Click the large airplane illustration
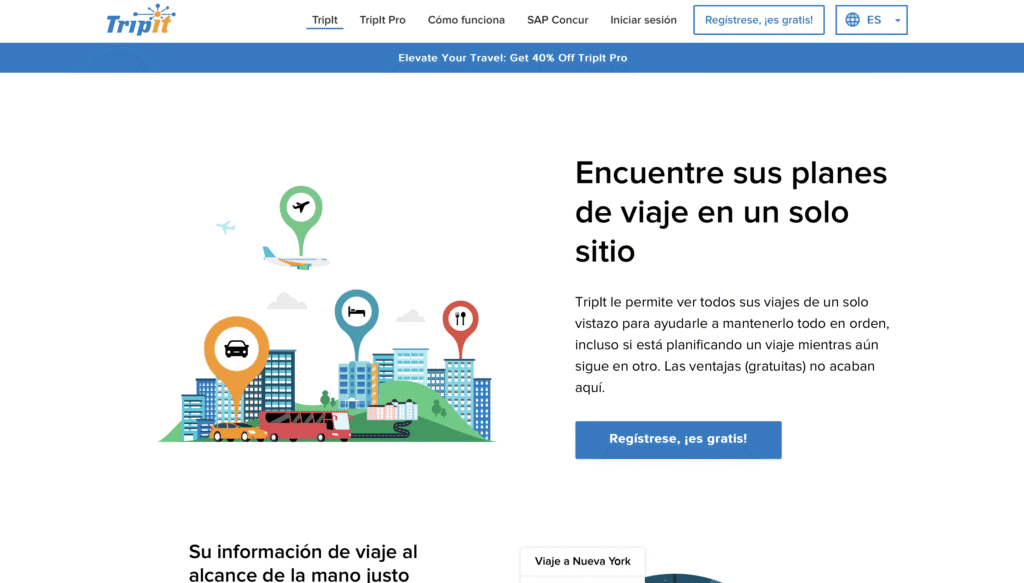Screen dimensions: 1024x583 [x=295, y=259]
